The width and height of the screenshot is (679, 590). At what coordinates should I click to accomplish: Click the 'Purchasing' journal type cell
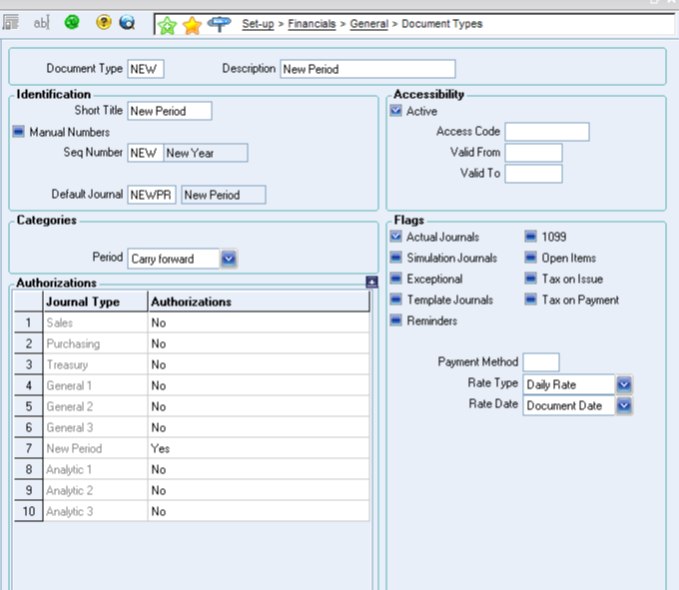point(95,344)
